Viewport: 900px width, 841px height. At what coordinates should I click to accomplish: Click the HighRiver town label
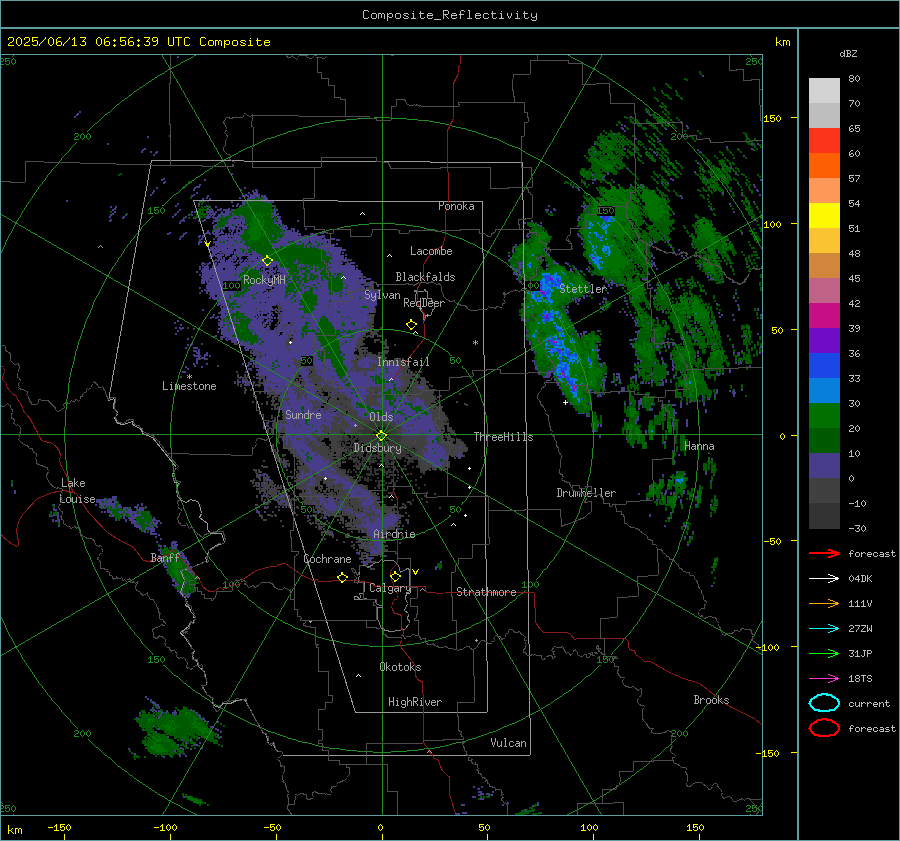click(415, 702)
